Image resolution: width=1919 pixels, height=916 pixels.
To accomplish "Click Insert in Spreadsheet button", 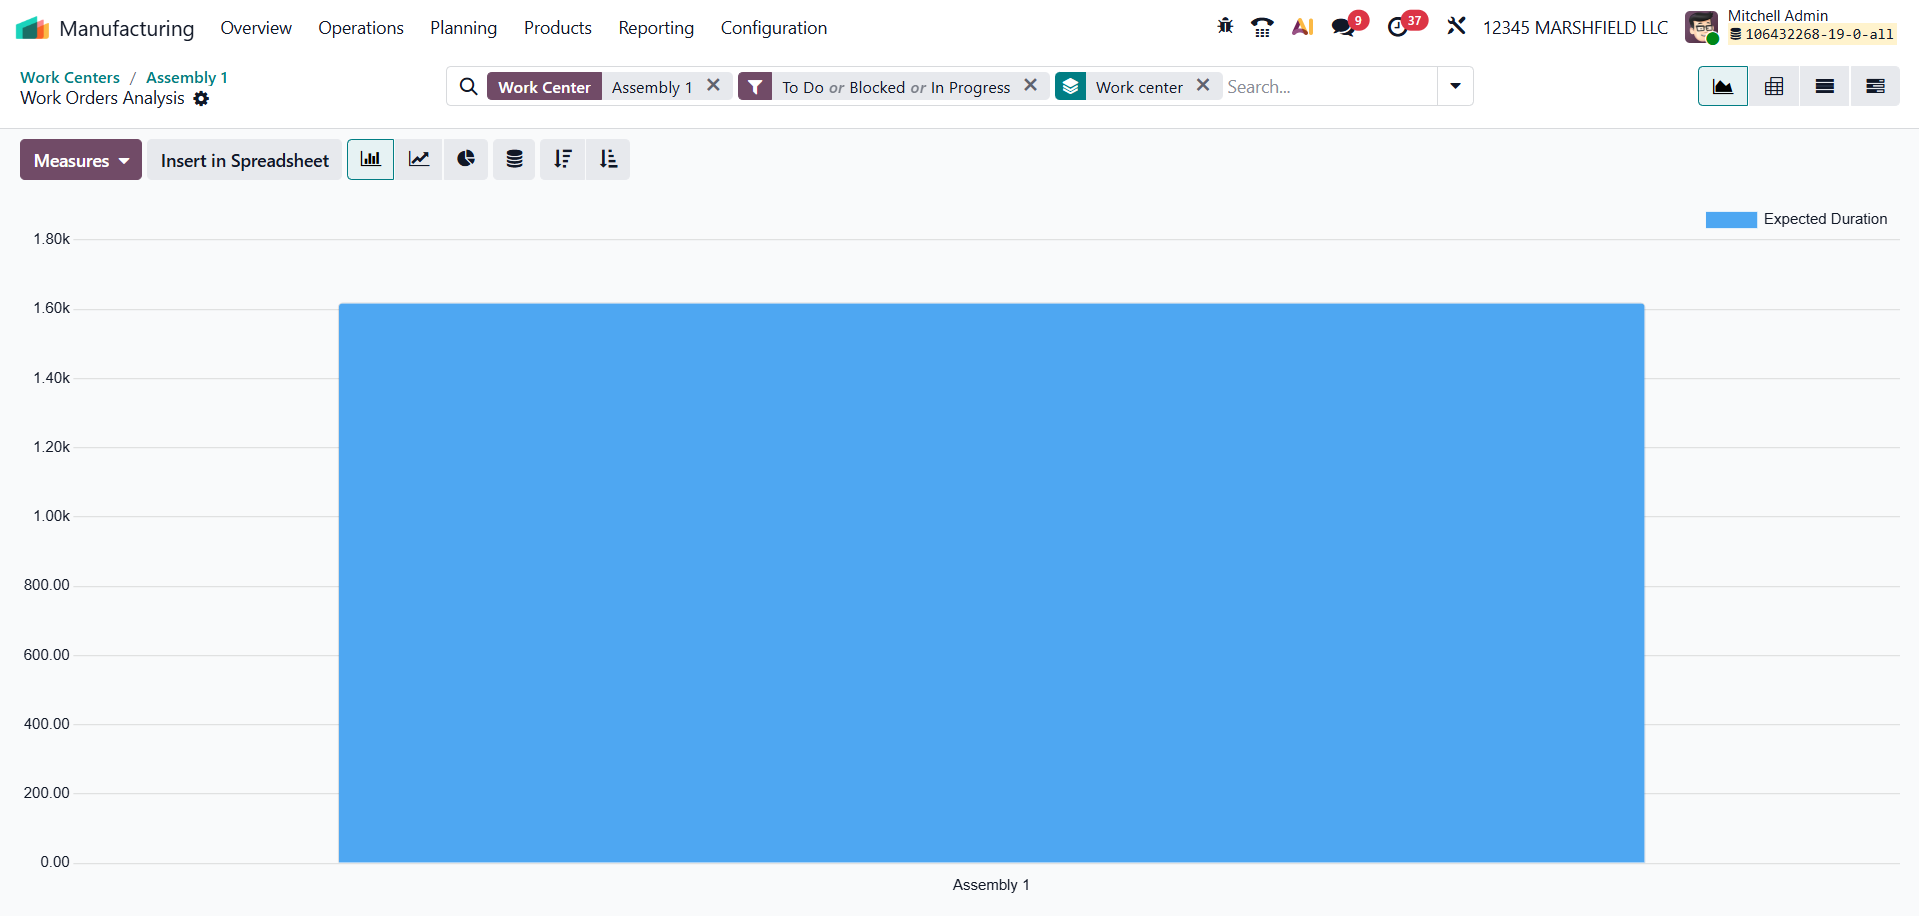I will [x=244, y=160].
